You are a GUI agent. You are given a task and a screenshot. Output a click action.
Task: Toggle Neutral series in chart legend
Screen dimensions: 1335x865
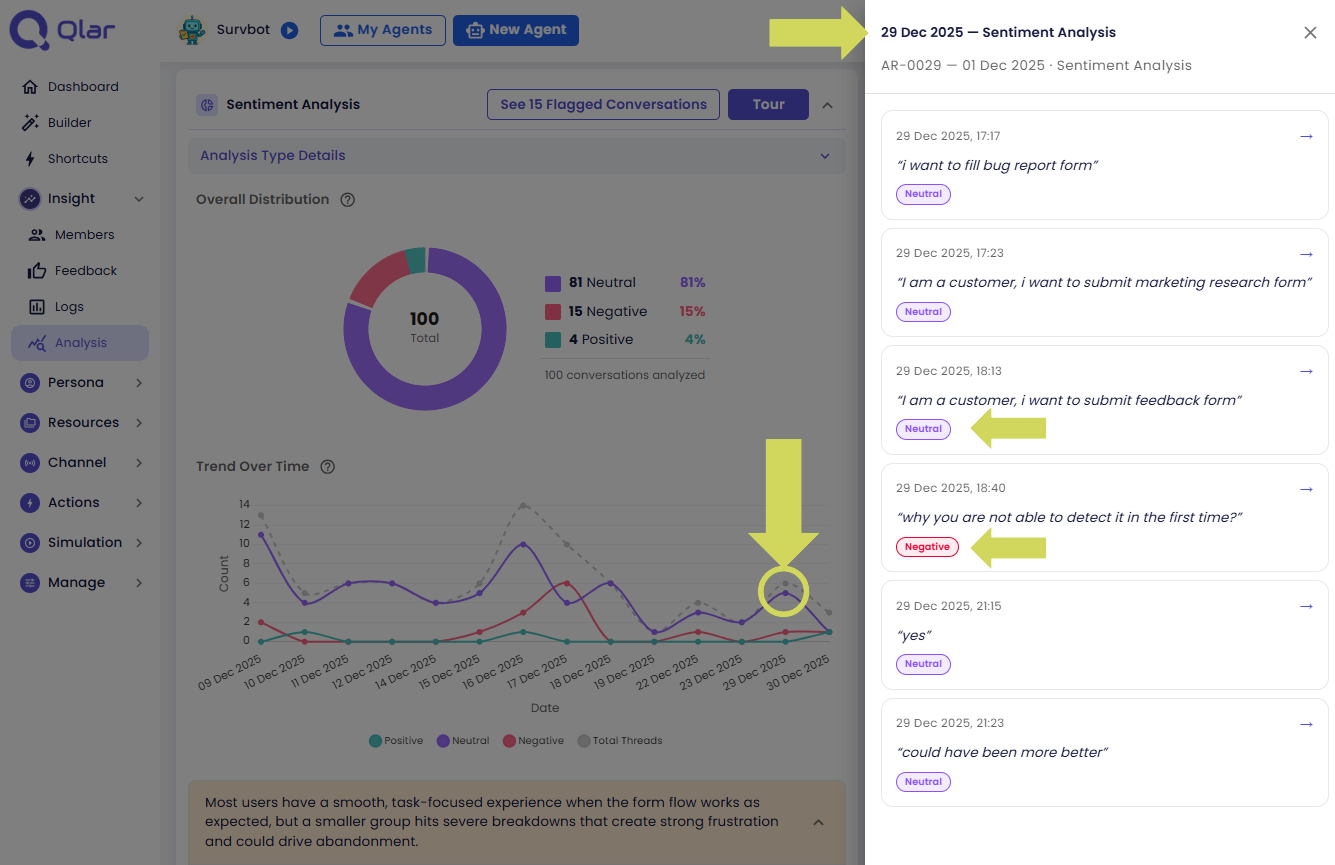click(463, 741)
